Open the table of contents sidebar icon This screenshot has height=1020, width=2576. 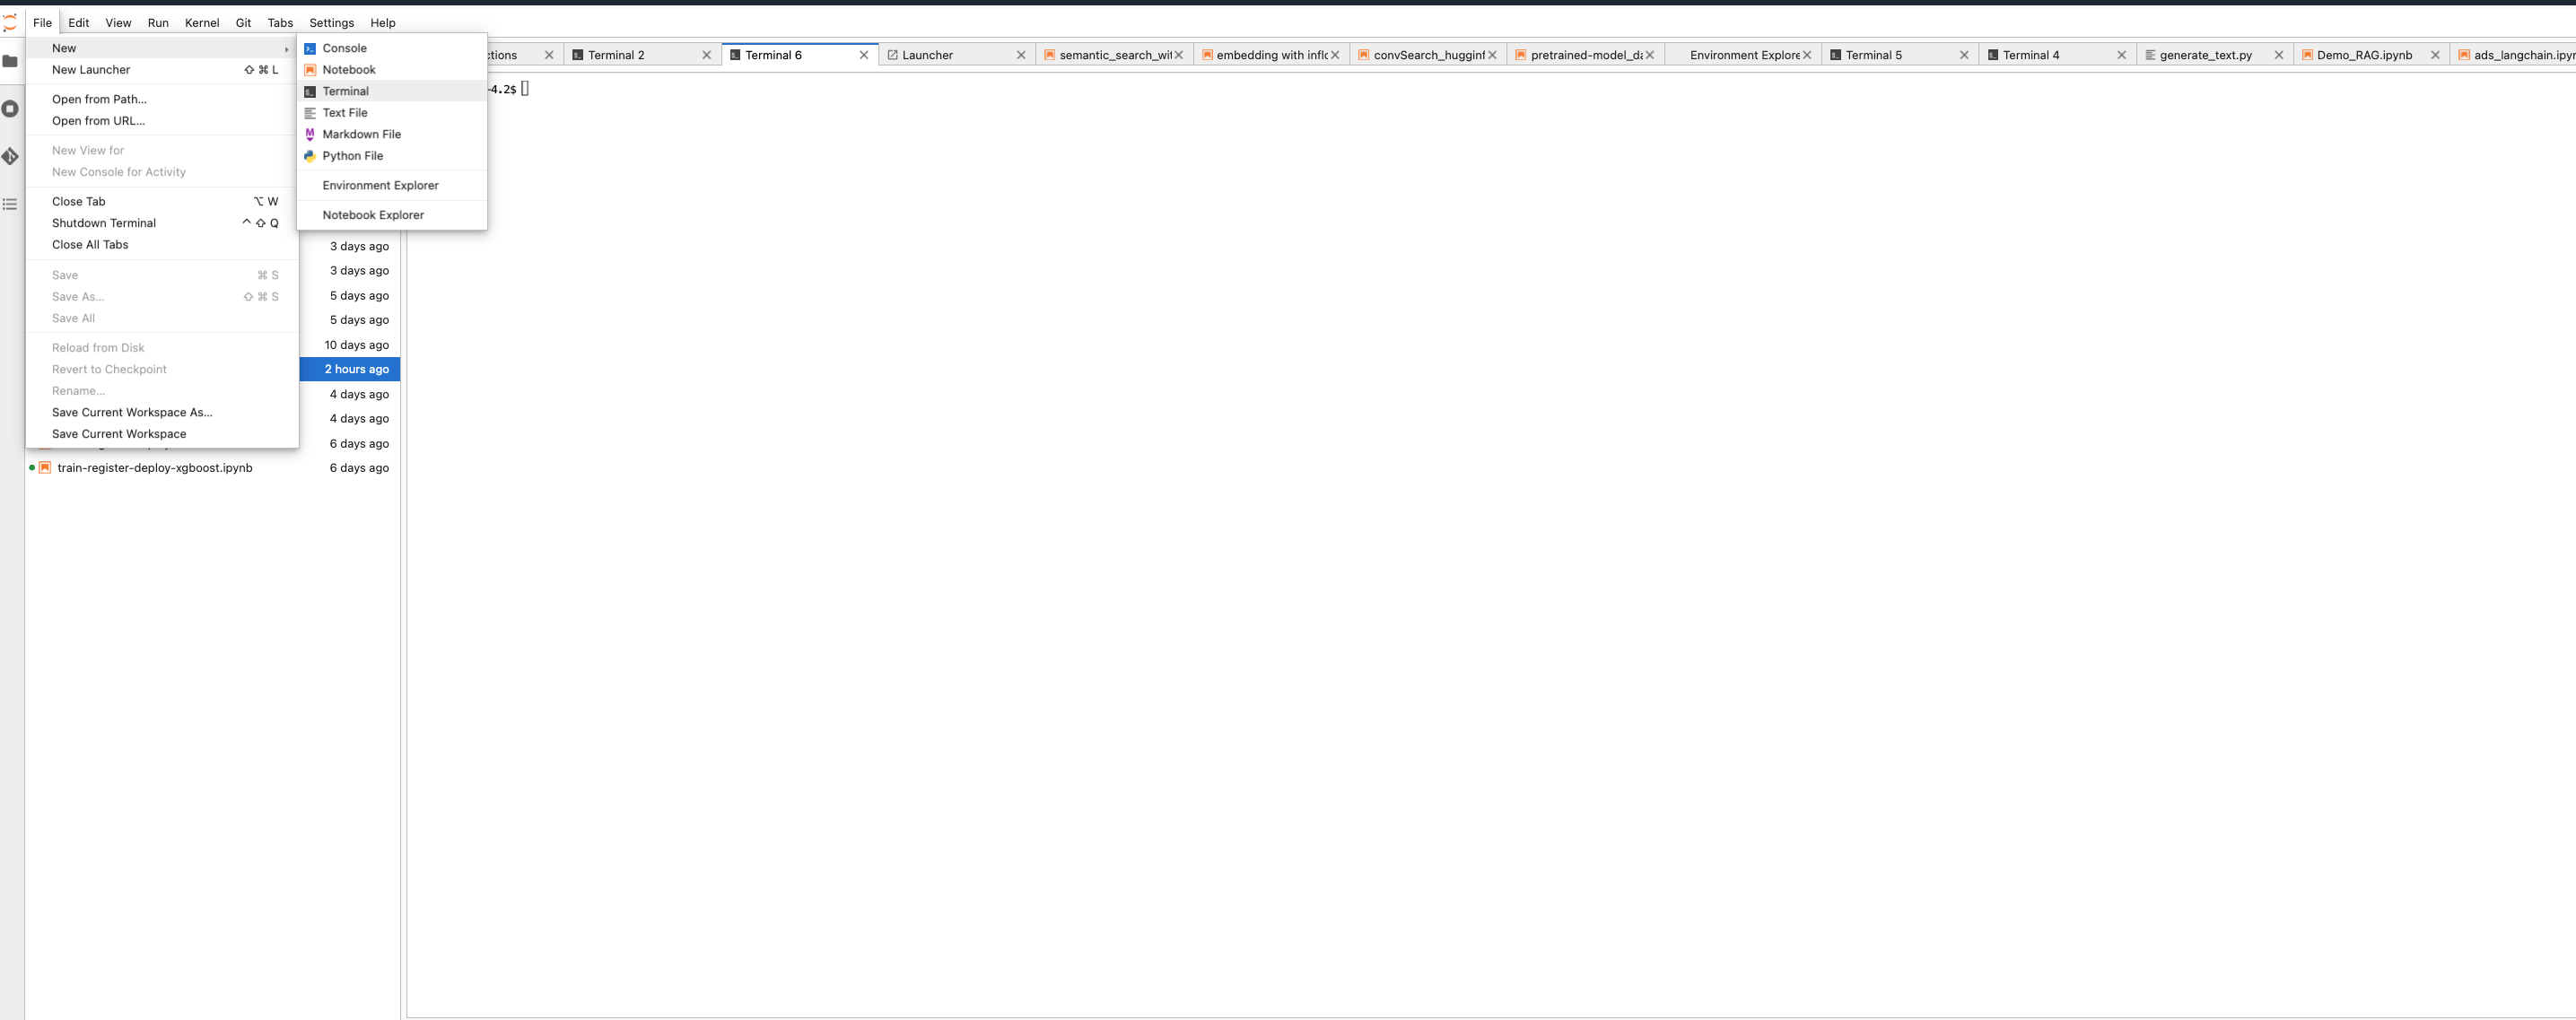point(10,204)
